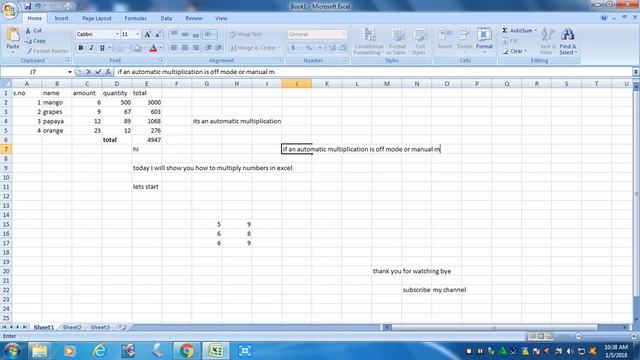The image size is (640, 360).
Task: Apply Conditional Formatting
Action: [369, 41]
